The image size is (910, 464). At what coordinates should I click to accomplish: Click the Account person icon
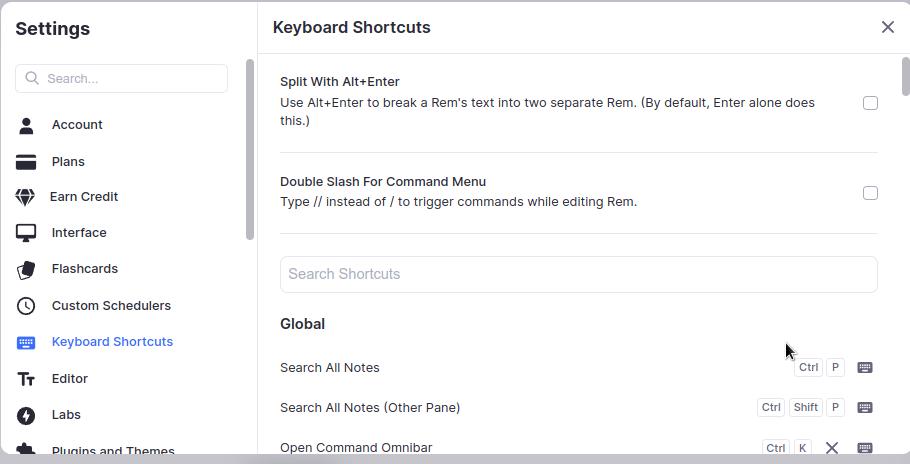[x=26, y=125]
